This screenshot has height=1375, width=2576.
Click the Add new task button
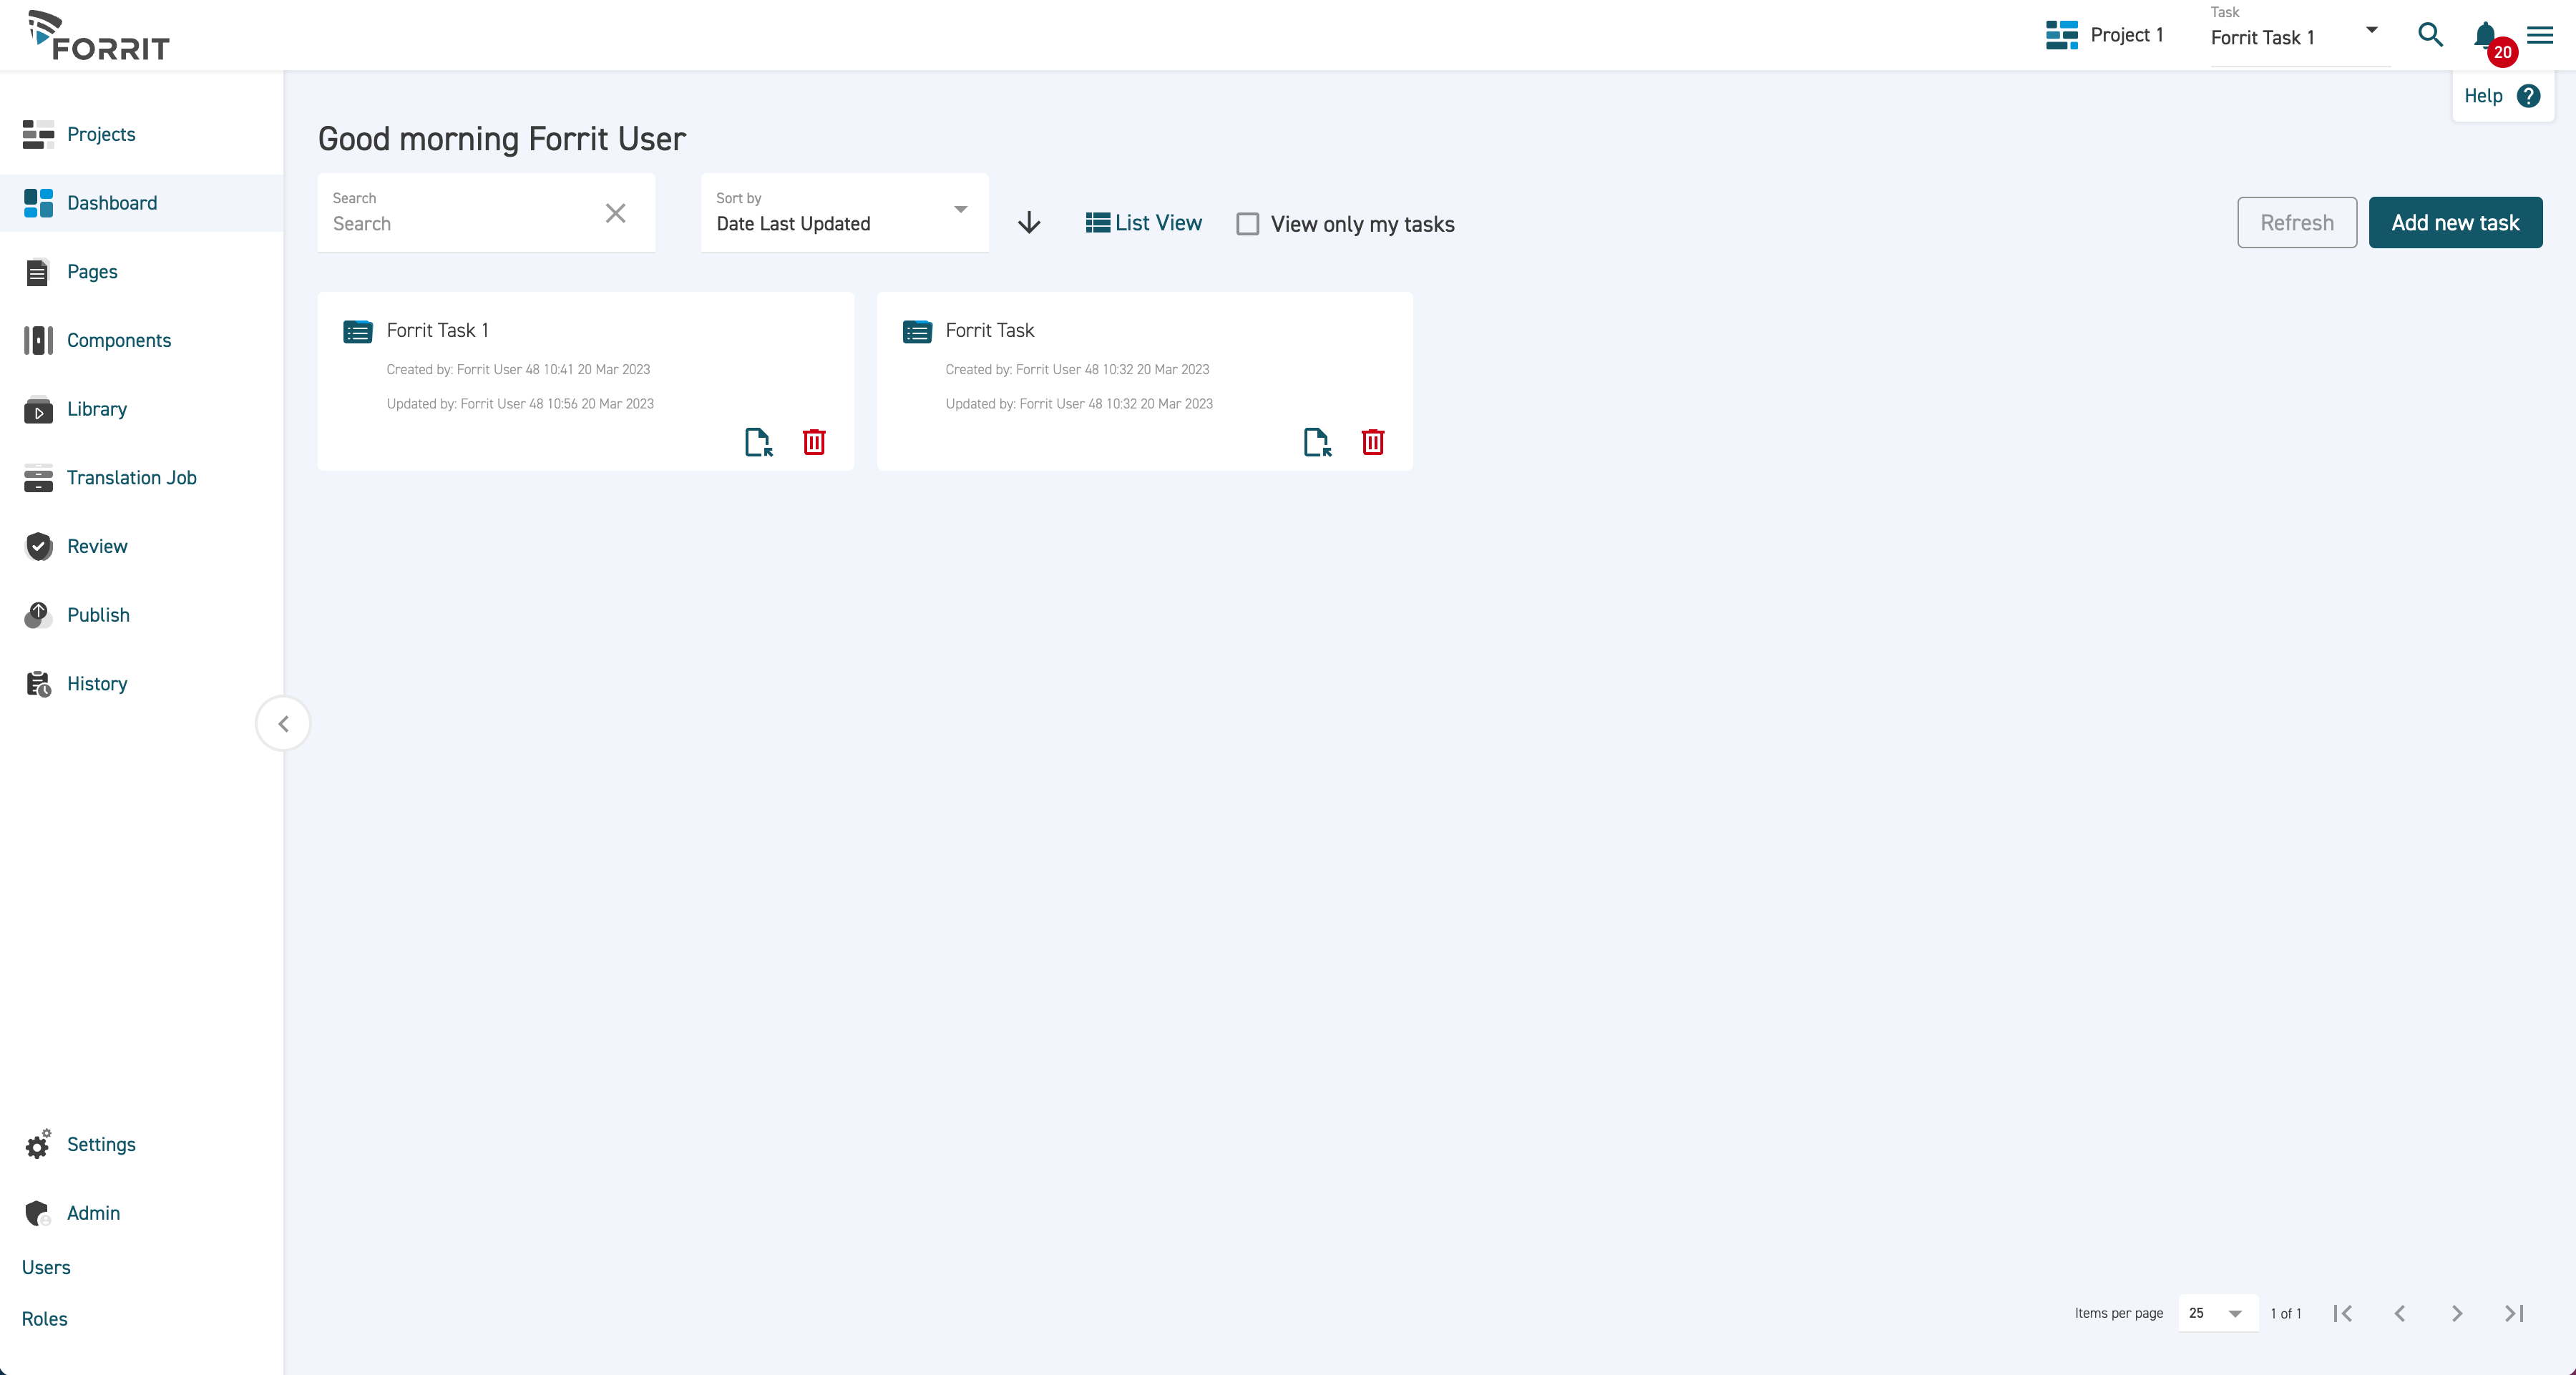(2456, 222)
